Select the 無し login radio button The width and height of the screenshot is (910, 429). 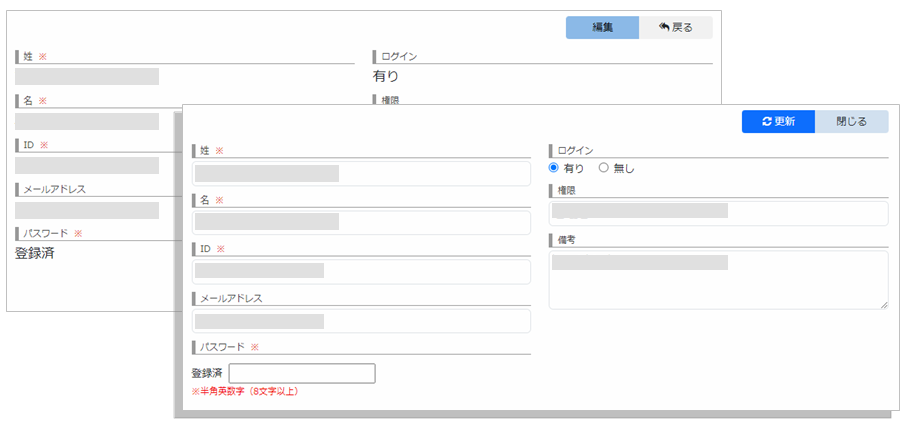(x=603, y=168)
